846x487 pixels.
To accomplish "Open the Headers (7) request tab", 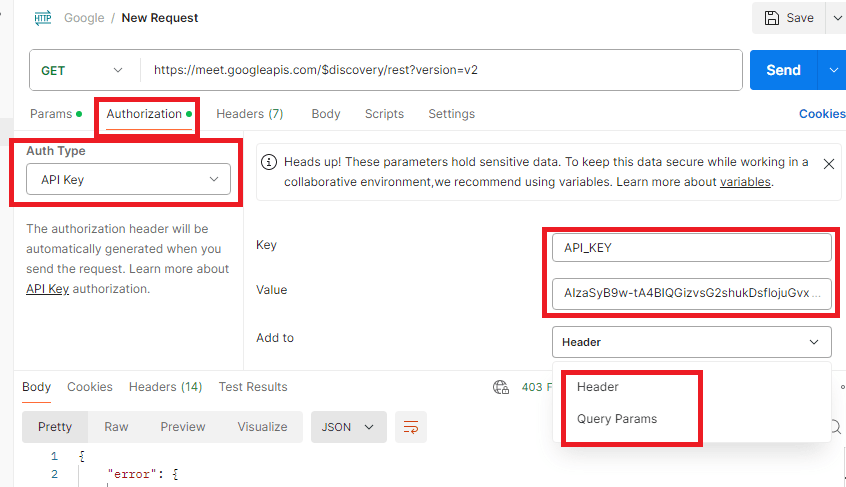I will 249,114.
